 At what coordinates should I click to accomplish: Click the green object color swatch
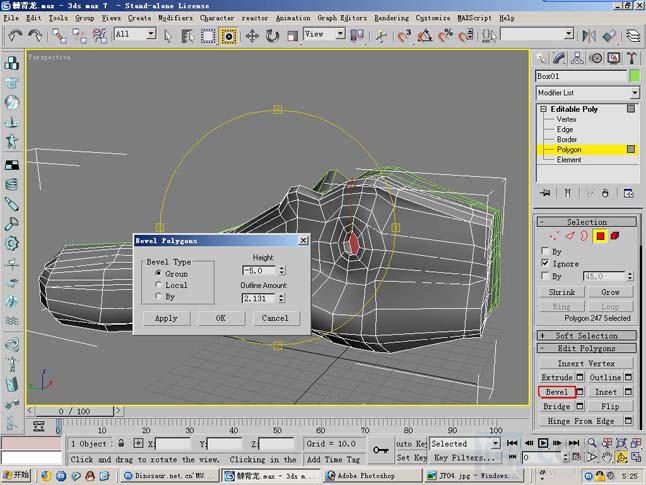coord(635,76)
